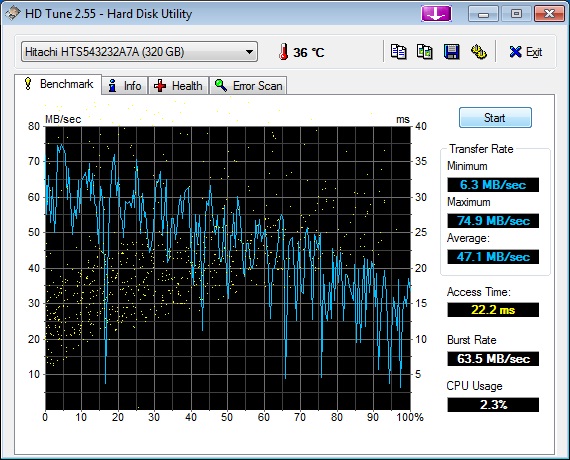570x460 pixels.
Task: Open options wrench settings icon
Action: click(x=478, y=52)
